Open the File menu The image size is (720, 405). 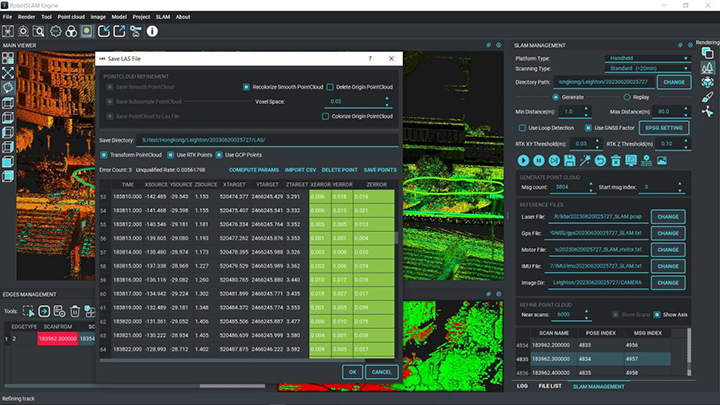tap(7, 17)
